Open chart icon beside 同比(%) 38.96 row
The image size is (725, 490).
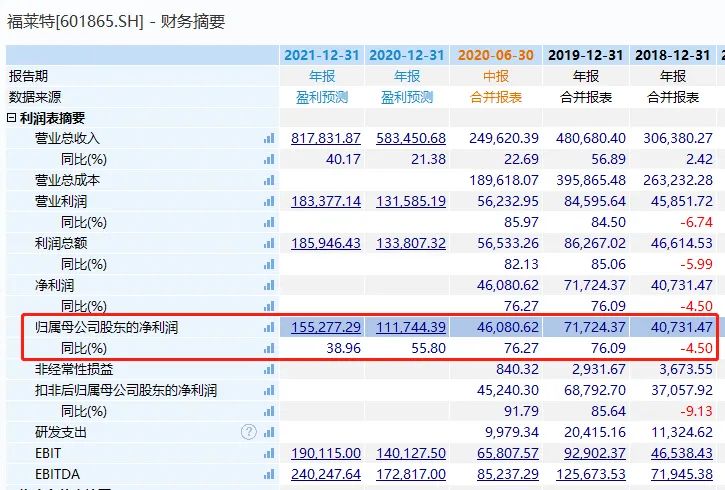point(269,348)
